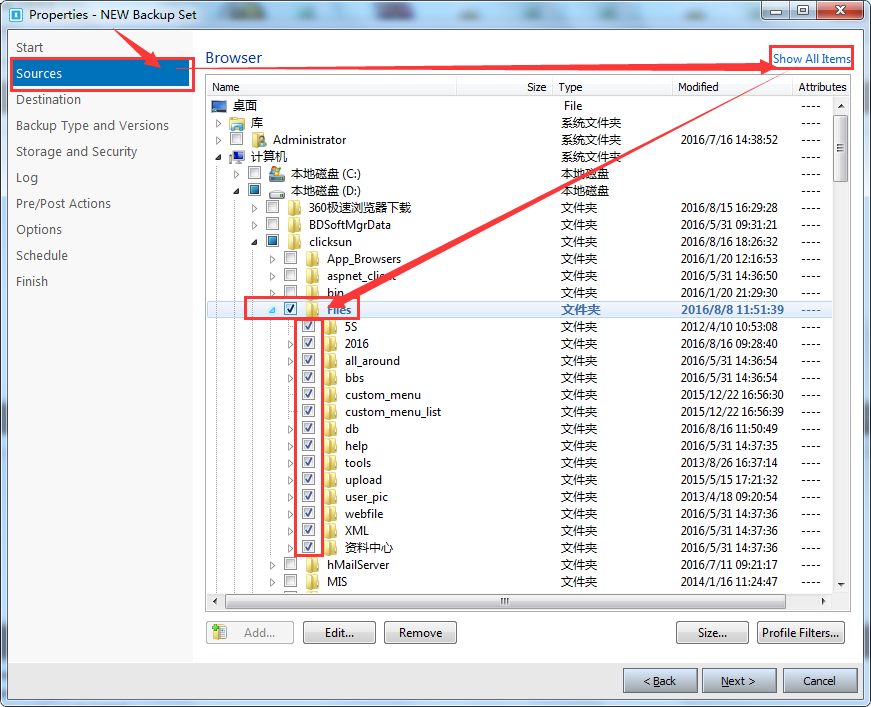This screenshot has height=707, width=871.
Task: Collapse the clicksun folder tree node
Action: tap(255, 242)
